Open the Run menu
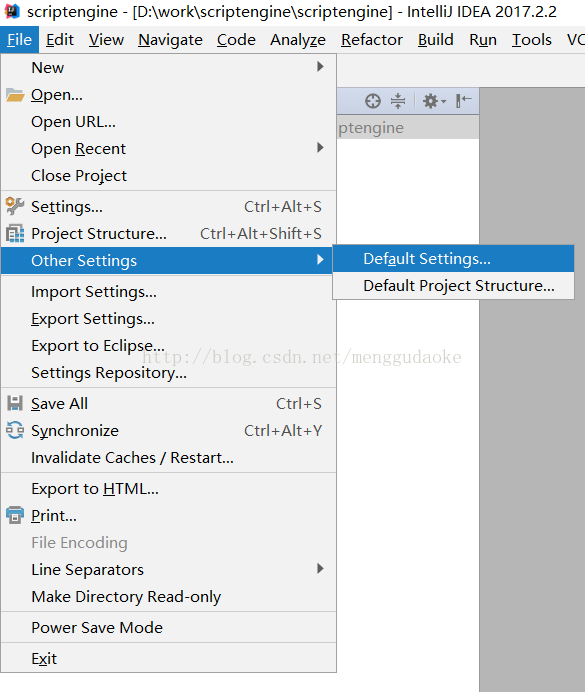 [x=483, y=40]
